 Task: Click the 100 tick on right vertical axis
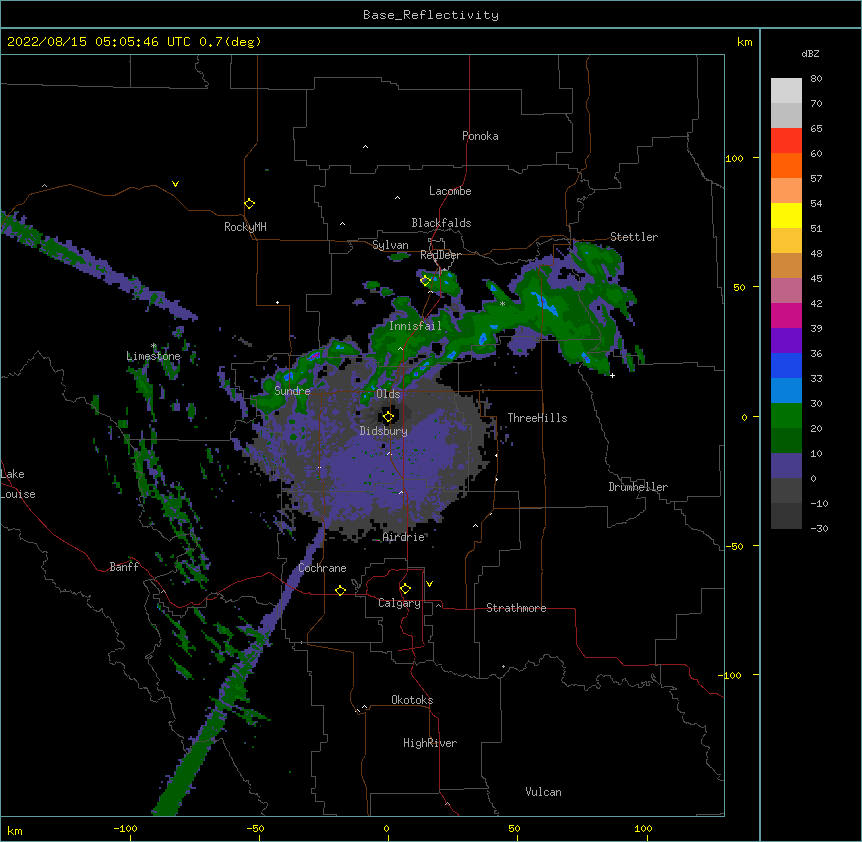pyautogui.click(x=734, y=158)
